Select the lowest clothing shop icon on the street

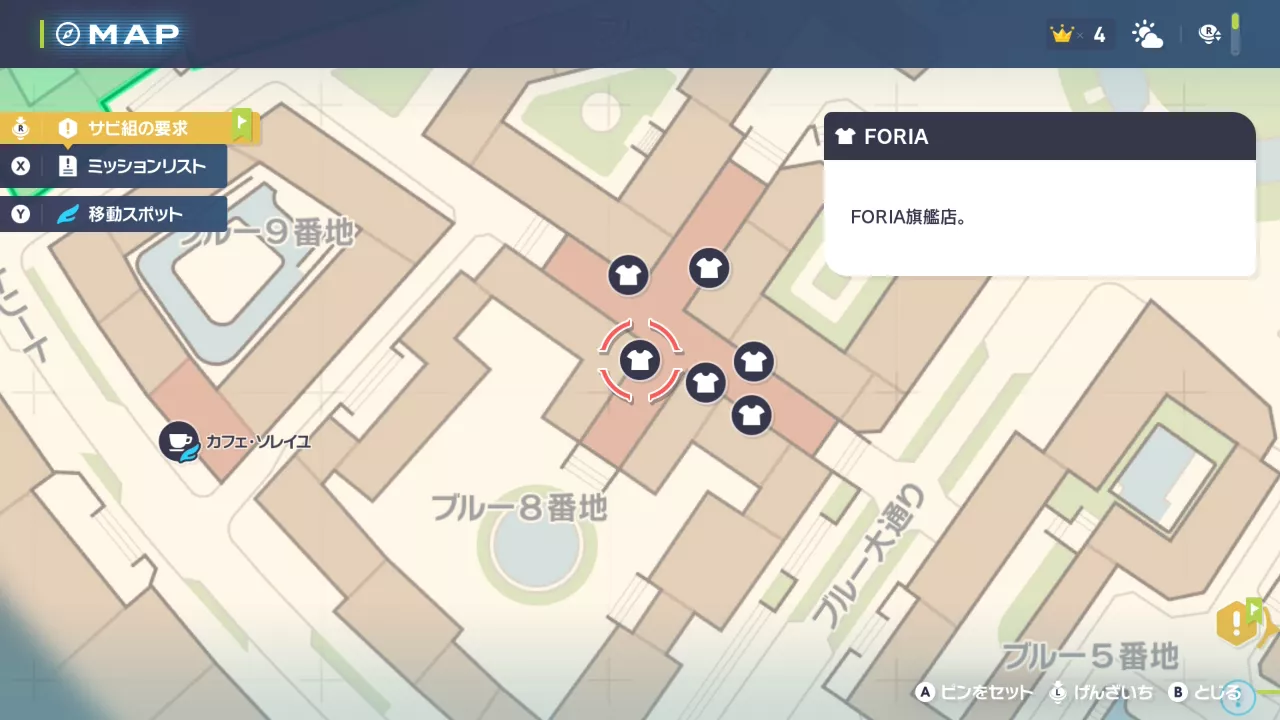coord(751,415)
